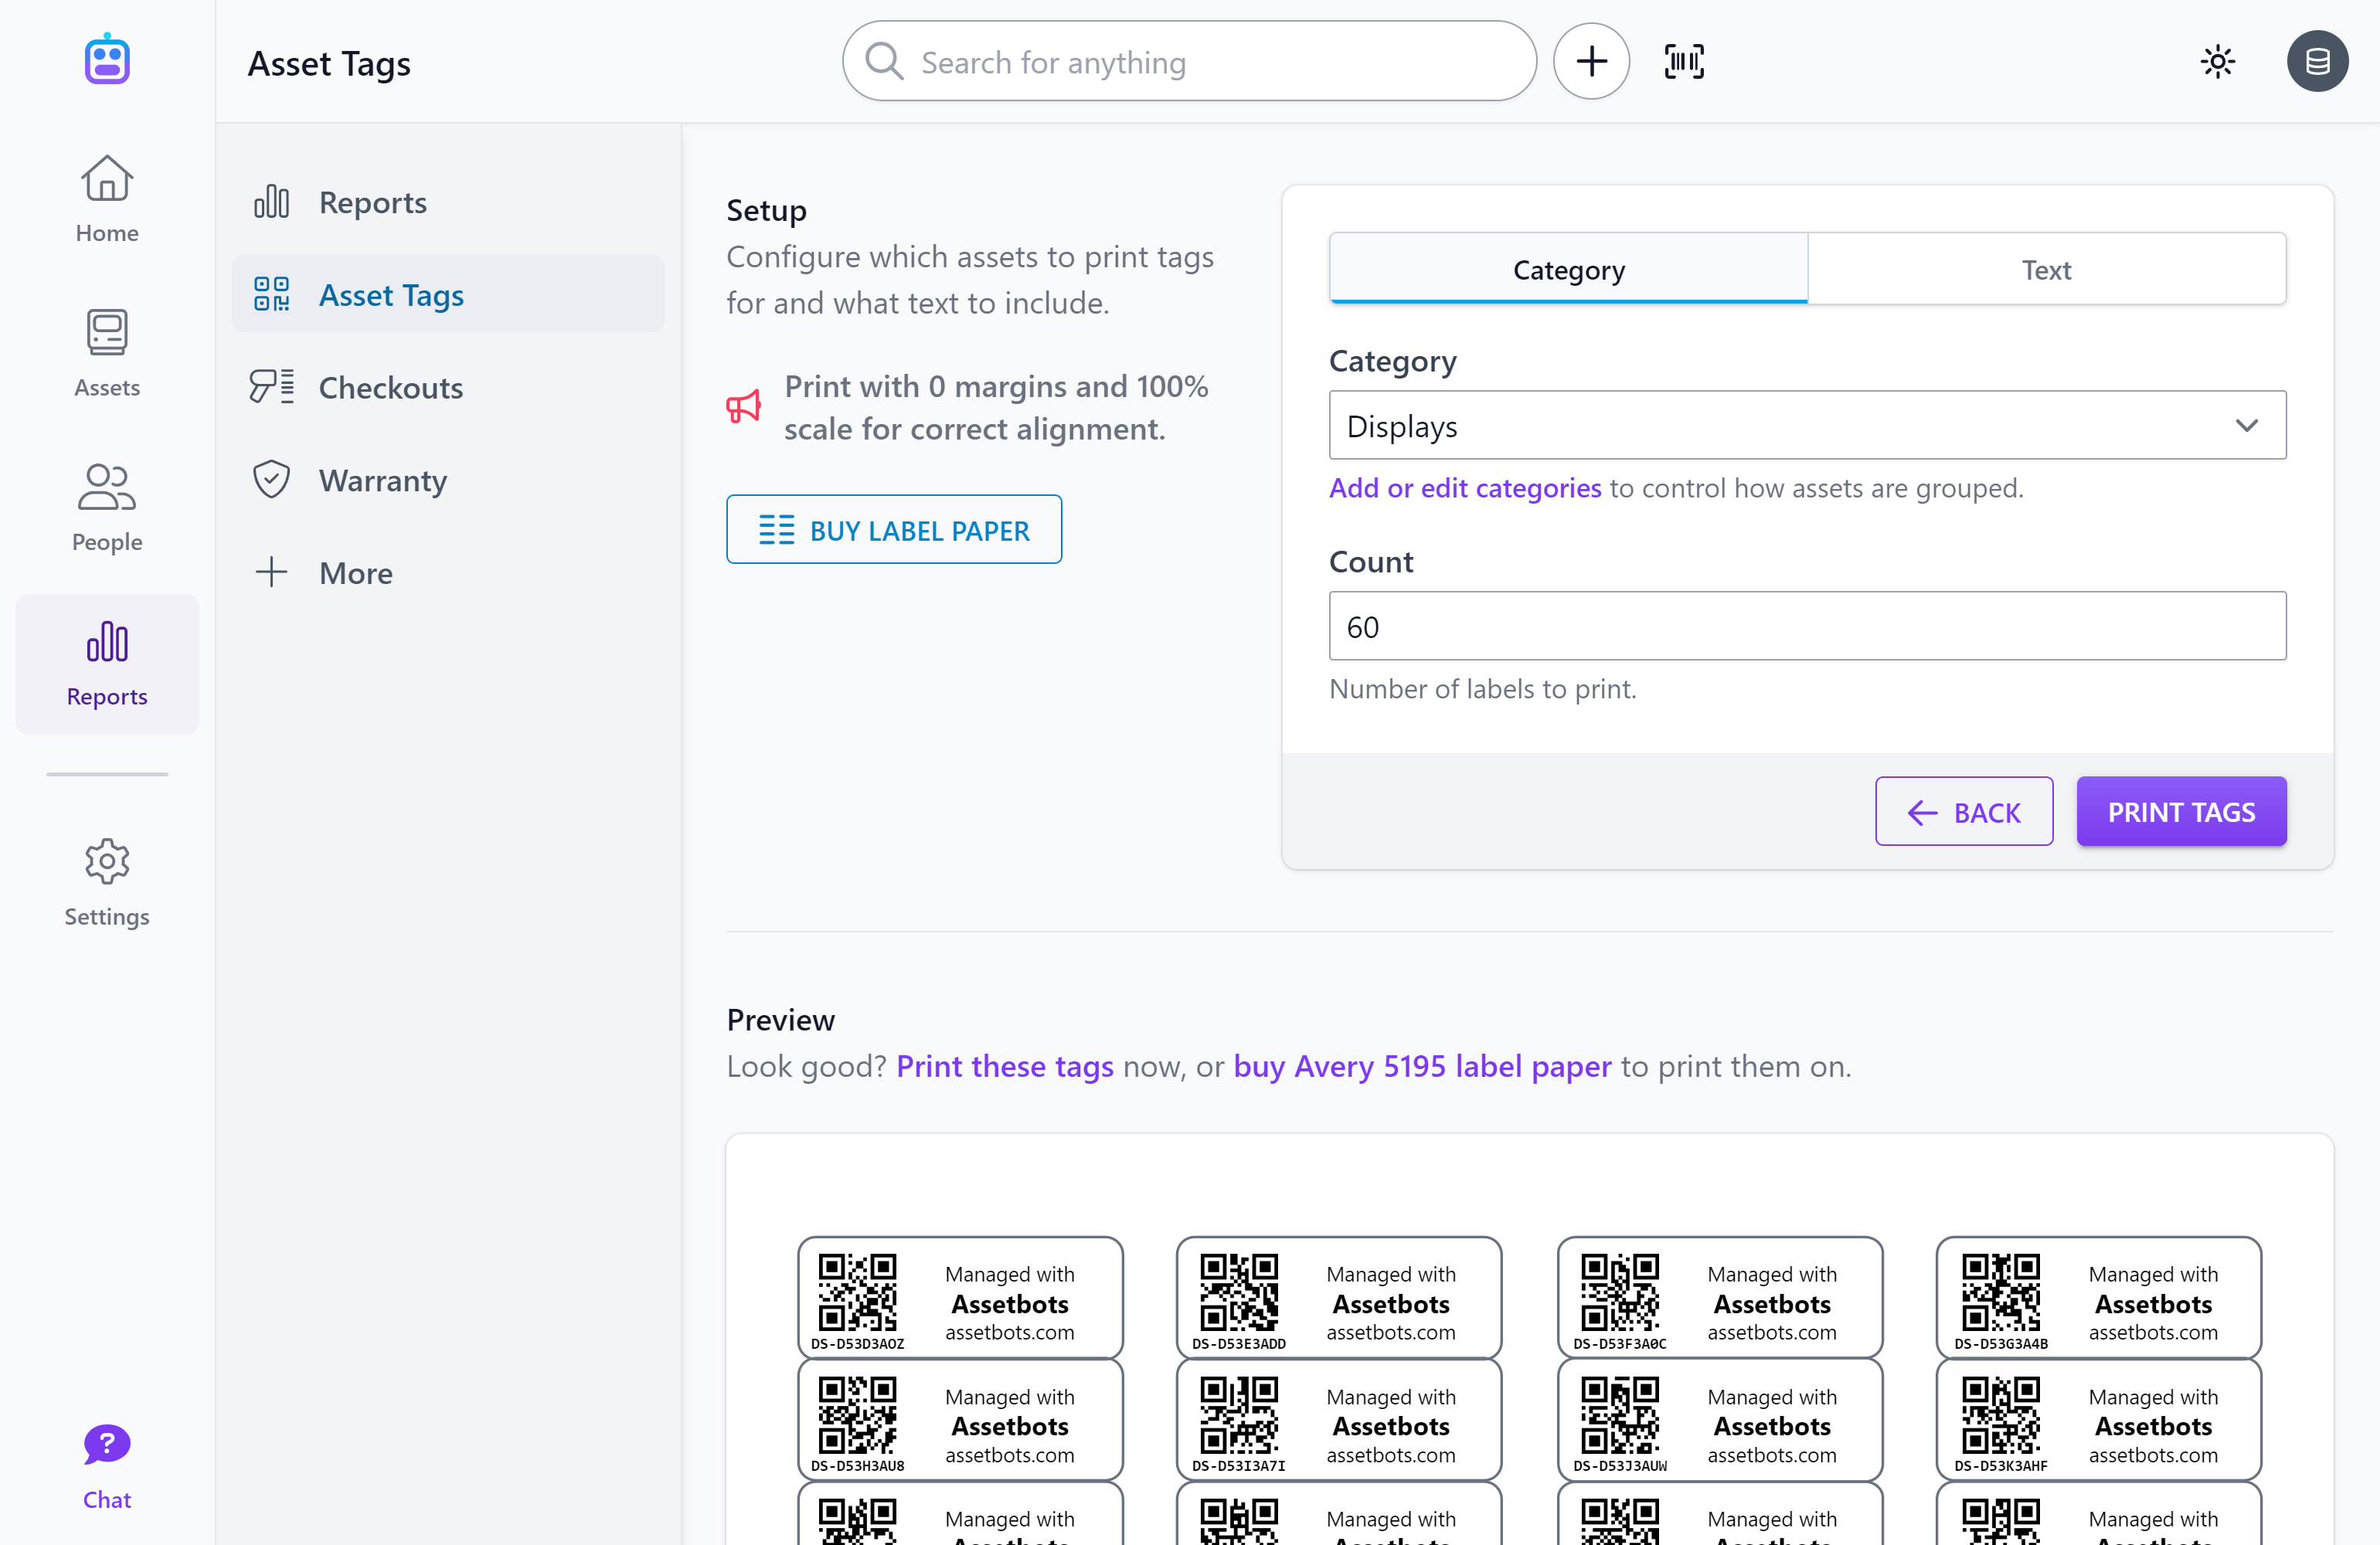Open the account database avatar
The height and width of the screenshot is (1545, 2380).
2317,62
